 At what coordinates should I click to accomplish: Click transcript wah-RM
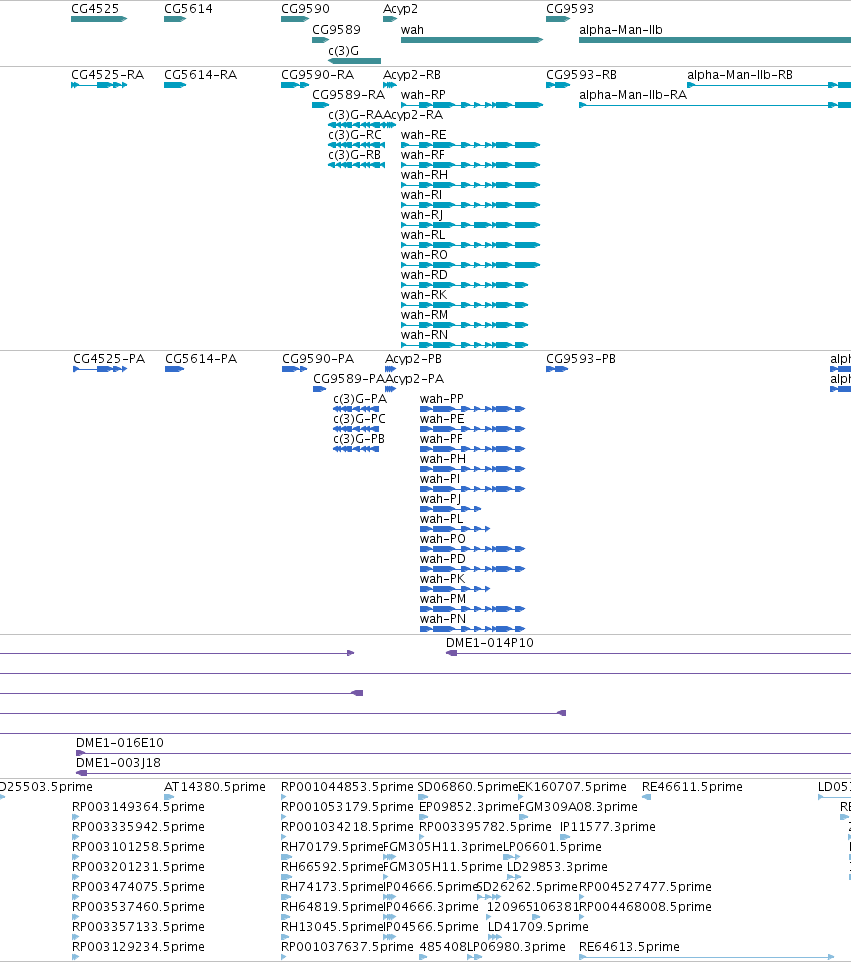coord(425,315)
